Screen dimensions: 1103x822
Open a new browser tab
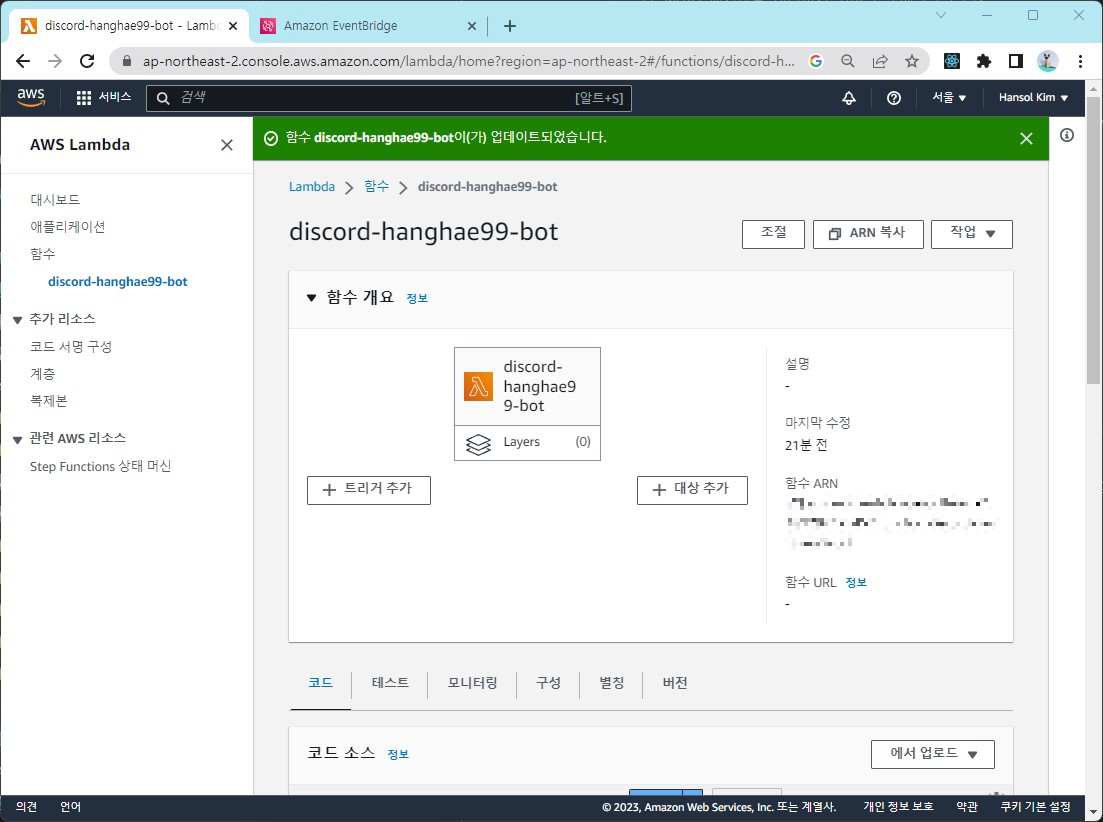(x=510, y=26)
